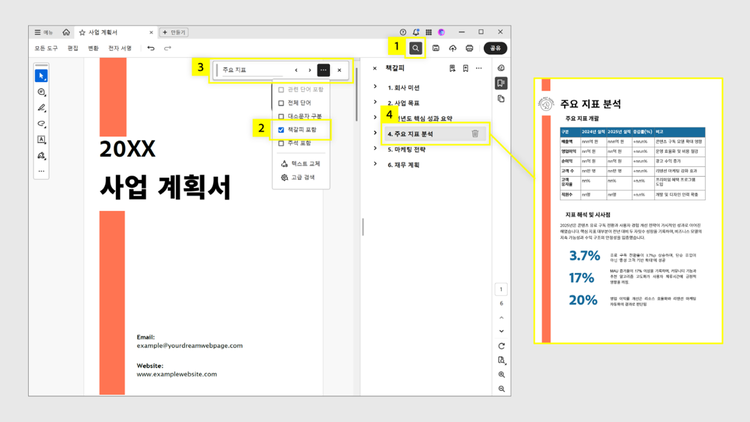Image resolution: width=750 pixels, height=422 pixels.
Task: Toggle the bookmarks panel icon in the right rail
Action: tap(501, 83)
